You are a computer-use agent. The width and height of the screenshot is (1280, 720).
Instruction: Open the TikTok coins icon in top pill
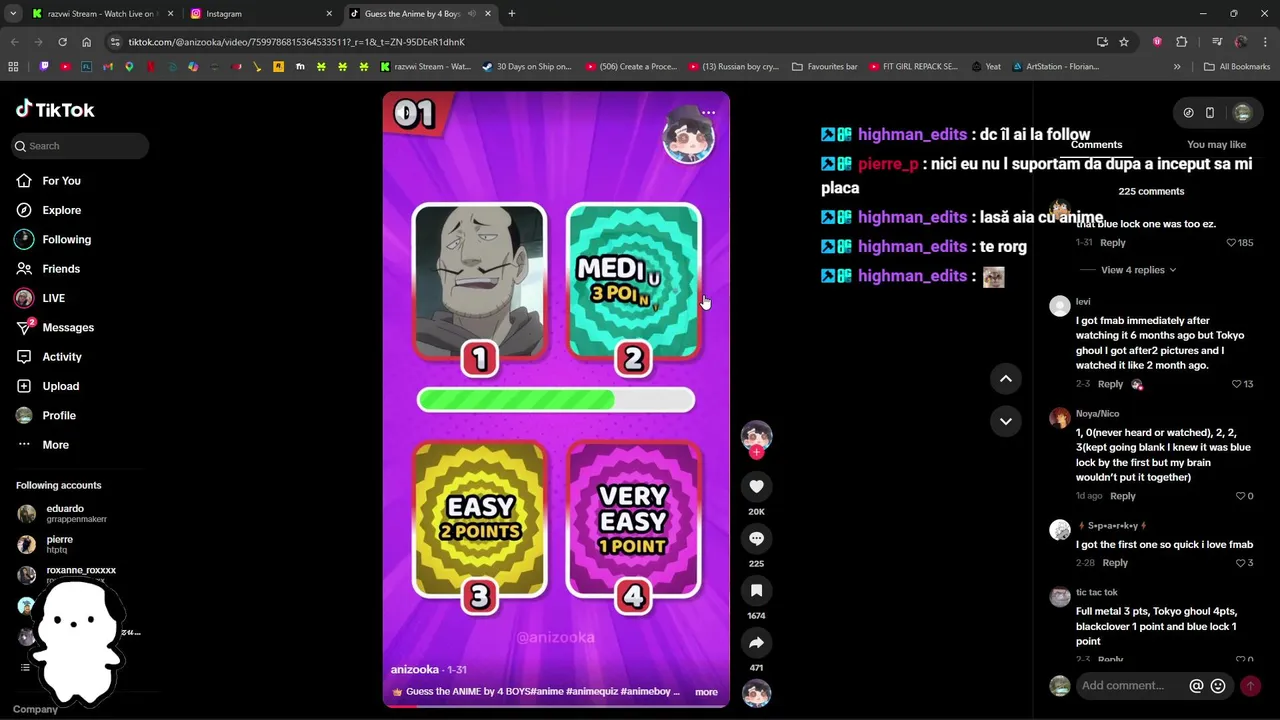pyautogui.click(x=1188, y=113)
